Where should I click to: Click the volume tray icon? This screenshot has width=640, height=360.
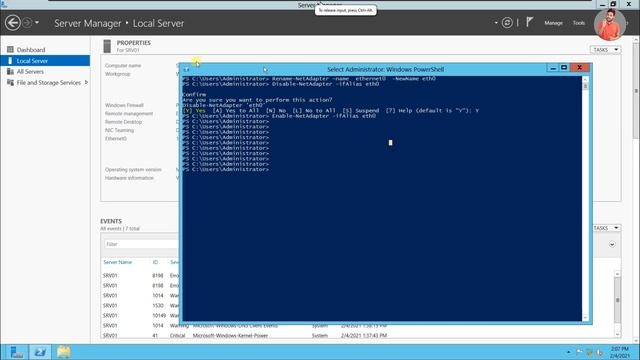pos(599,352)
